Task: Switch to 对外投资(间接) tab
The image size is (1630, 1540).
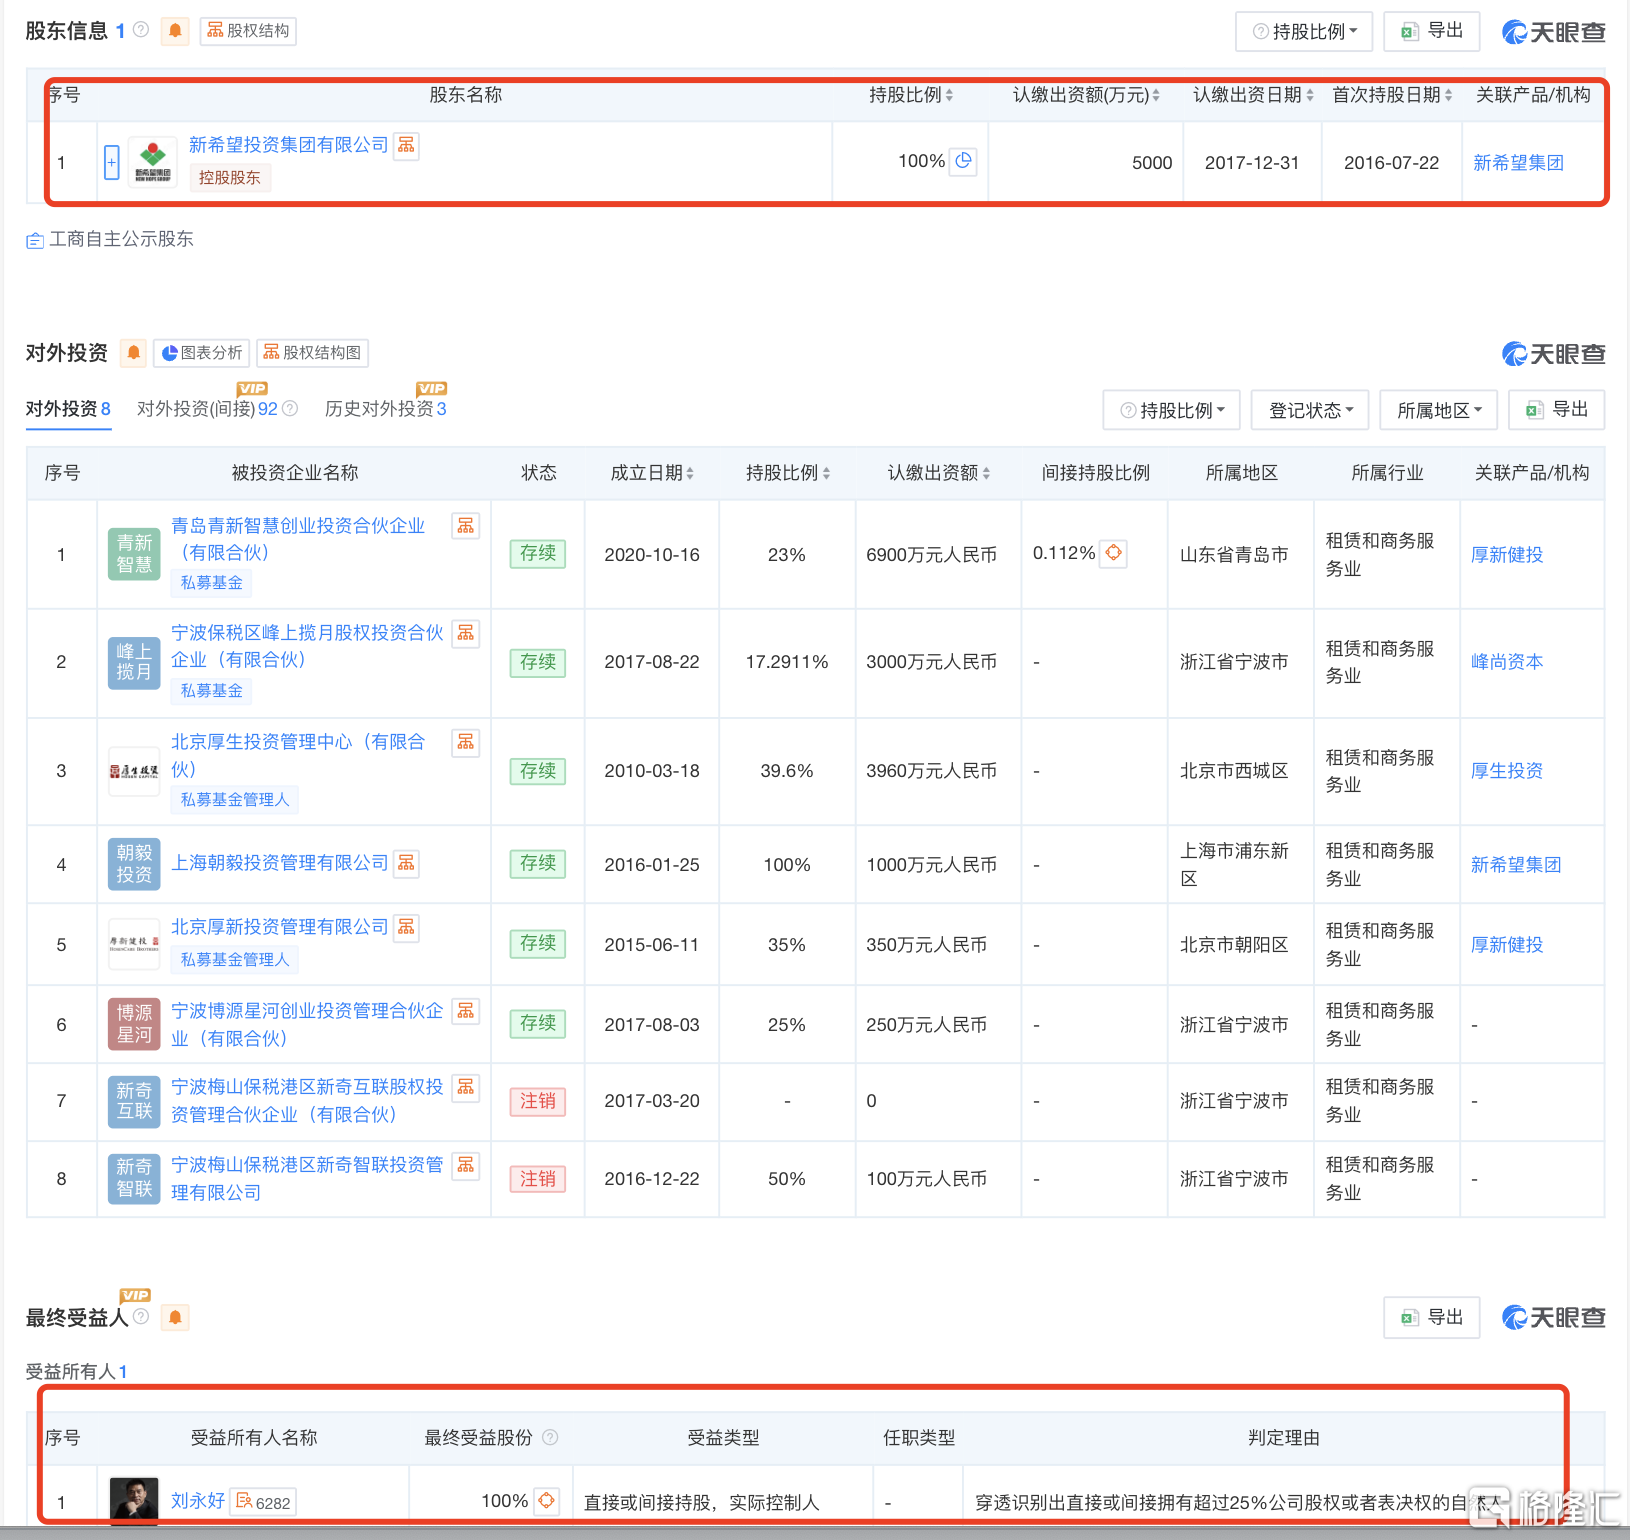Action: [207, 409]
